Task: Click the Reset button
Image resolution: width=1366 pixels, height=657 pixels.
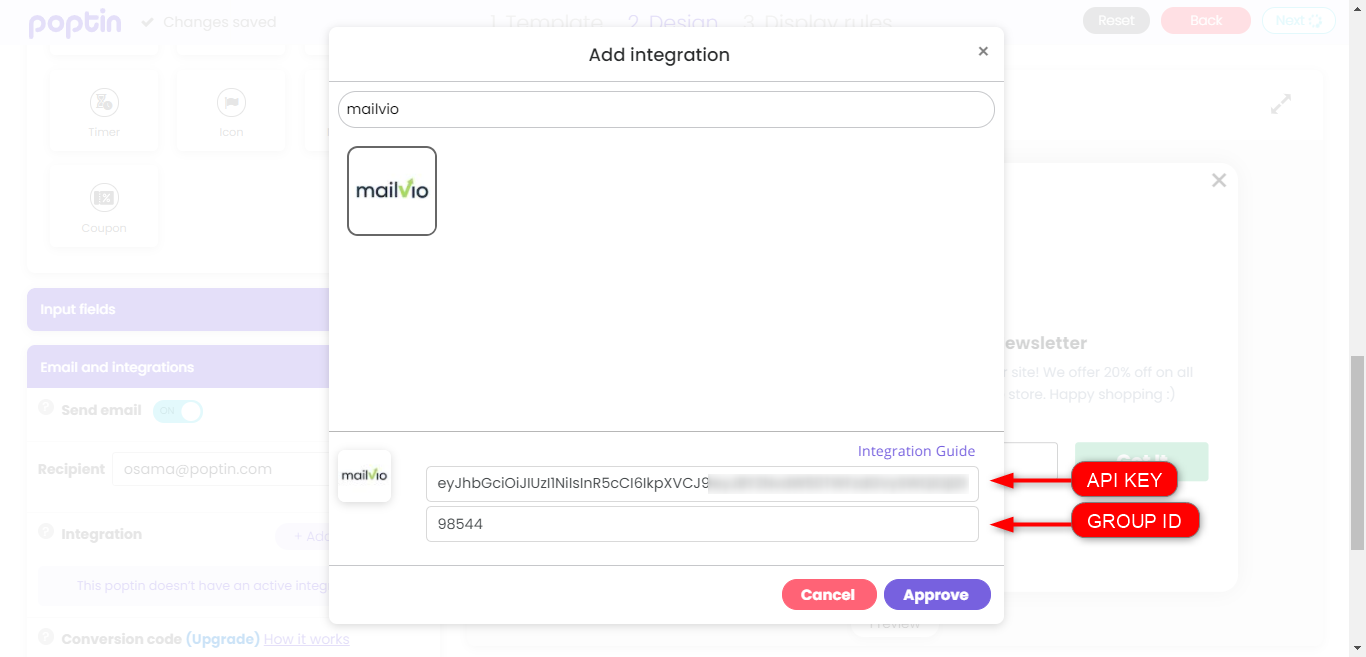Action: tap(1116, 20)
